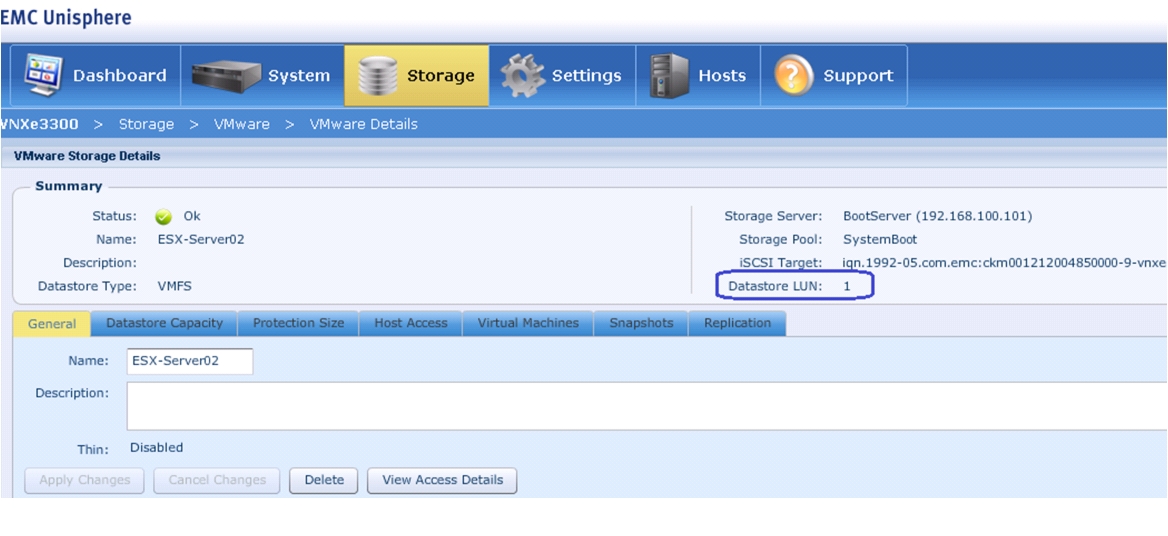Click the Settings gear icon
The image size is (1168, 536).
(522, 76)
